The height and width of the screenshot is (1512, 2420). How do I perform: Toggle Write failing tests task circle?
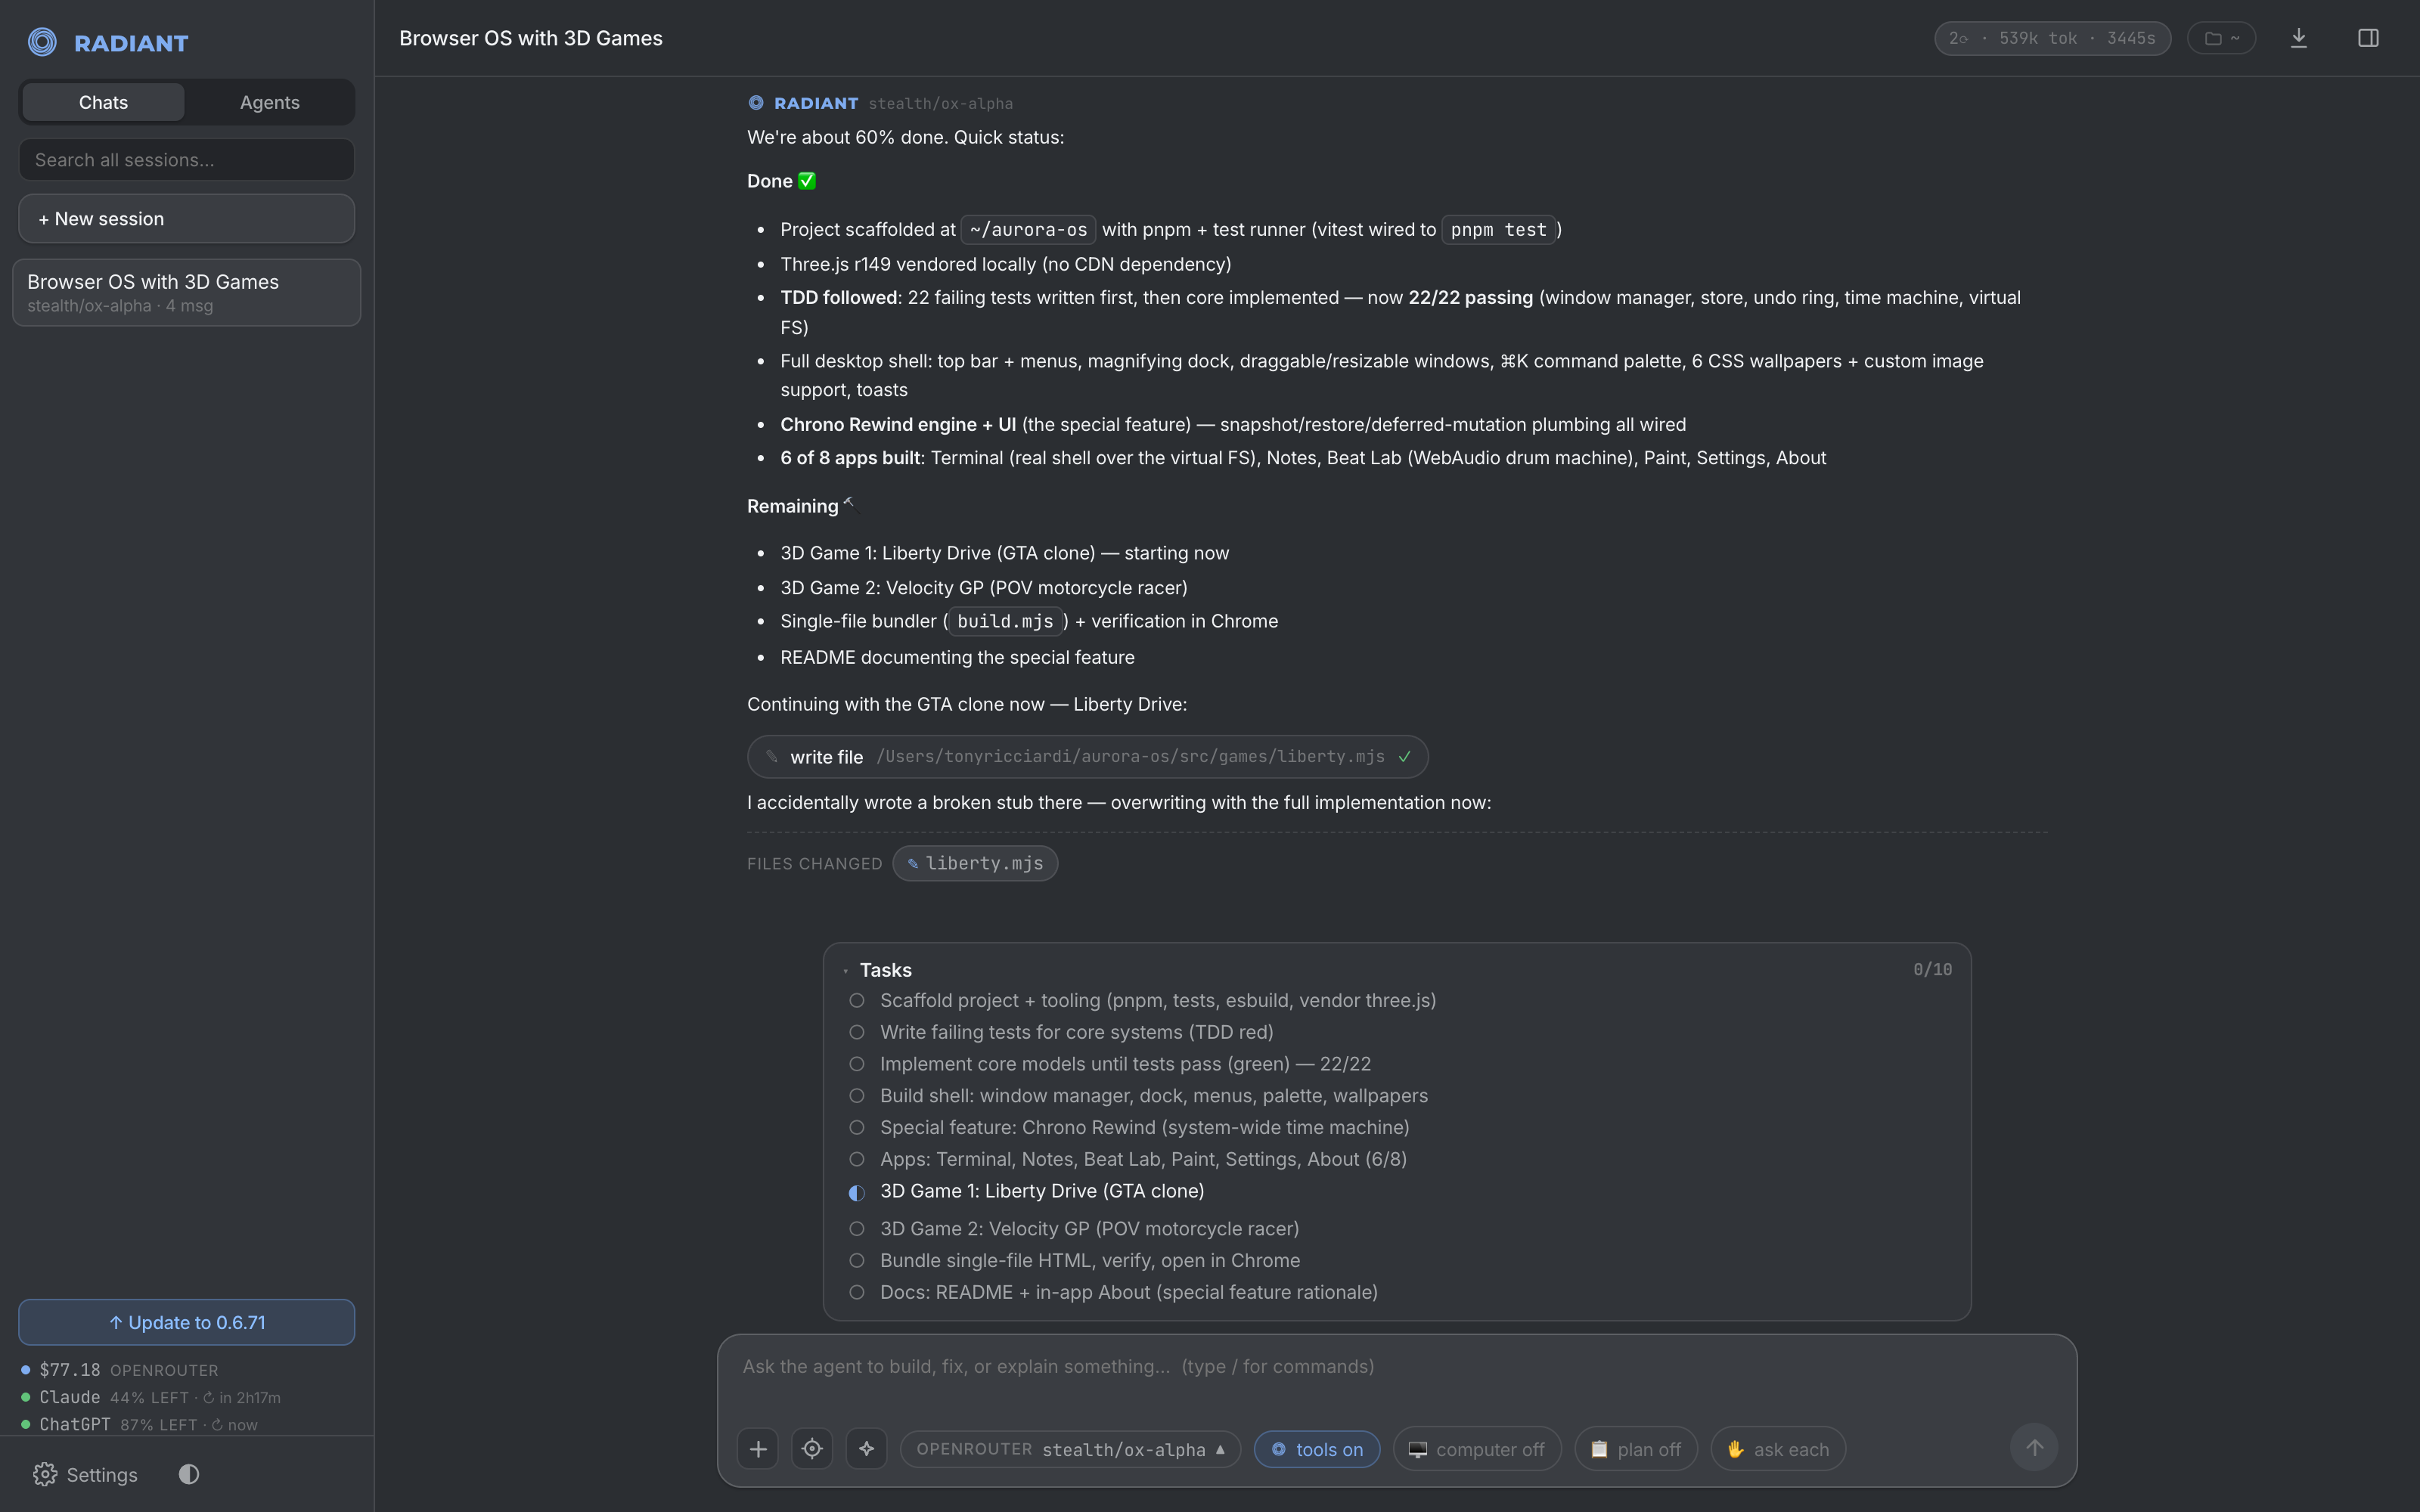857,1032
